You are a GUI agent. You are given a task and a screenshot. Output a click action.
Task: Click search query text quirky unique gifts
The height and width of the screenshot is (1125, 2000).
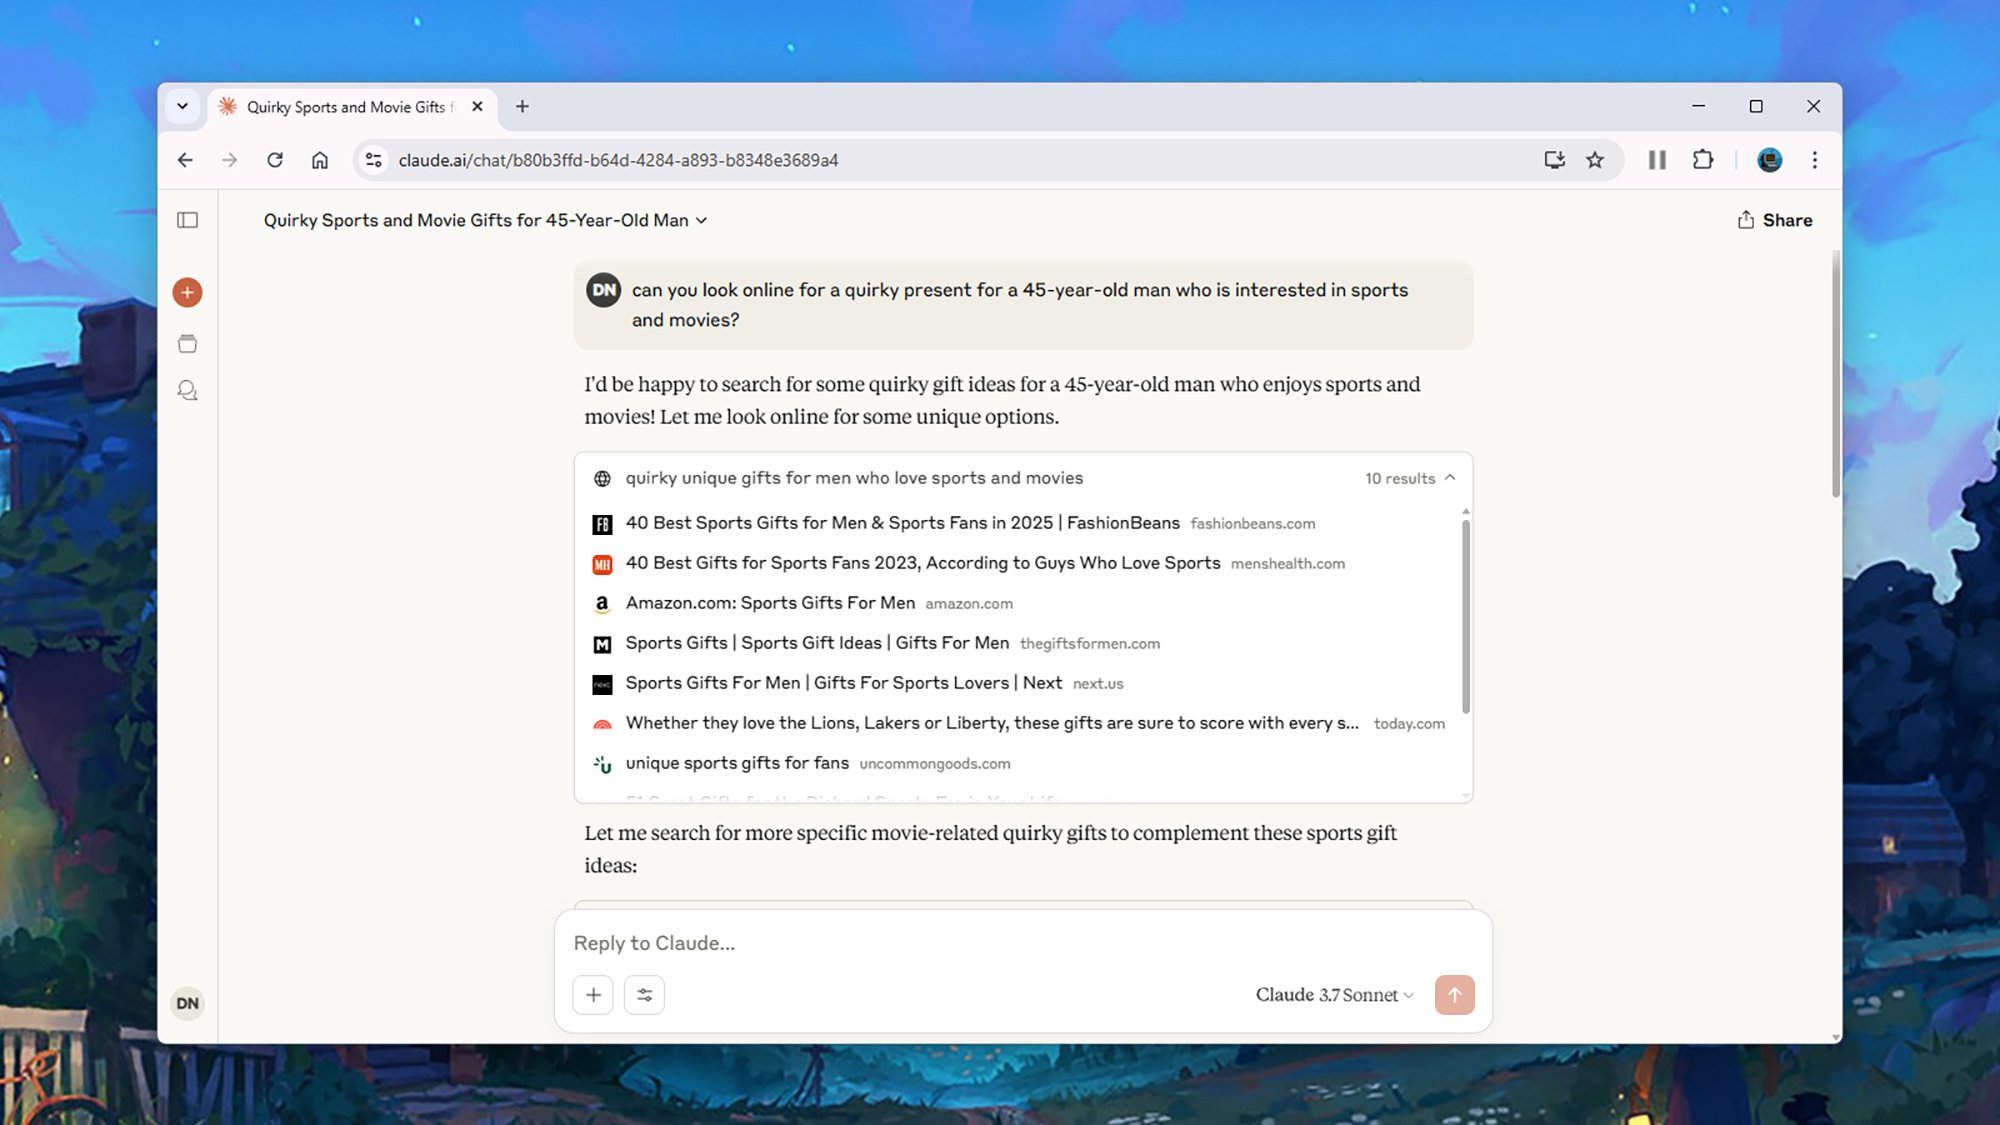854,478
